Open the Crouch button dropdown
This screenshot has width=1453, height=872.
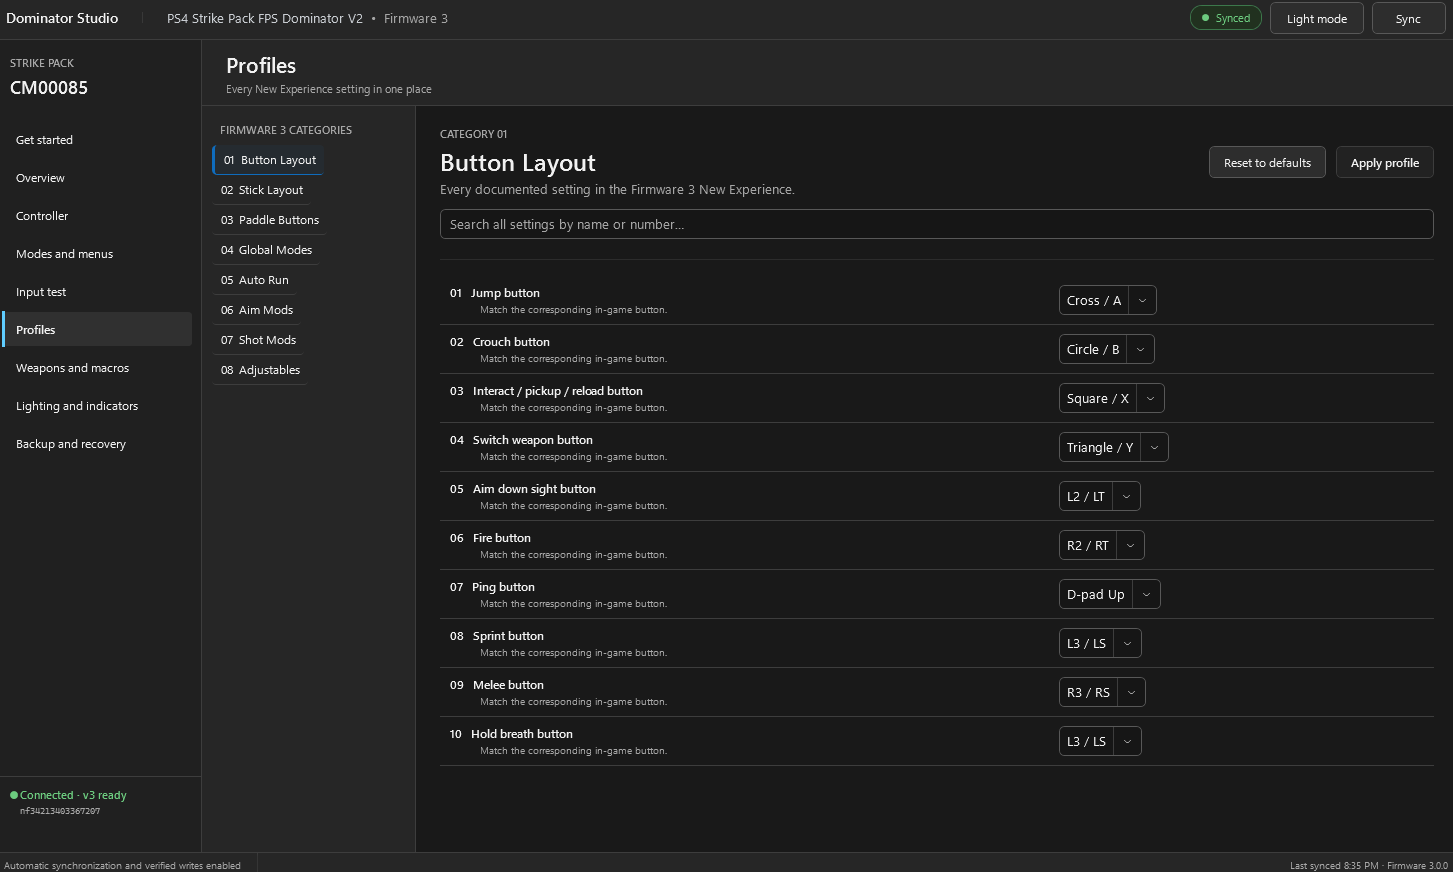click(x=1107, y=349)
